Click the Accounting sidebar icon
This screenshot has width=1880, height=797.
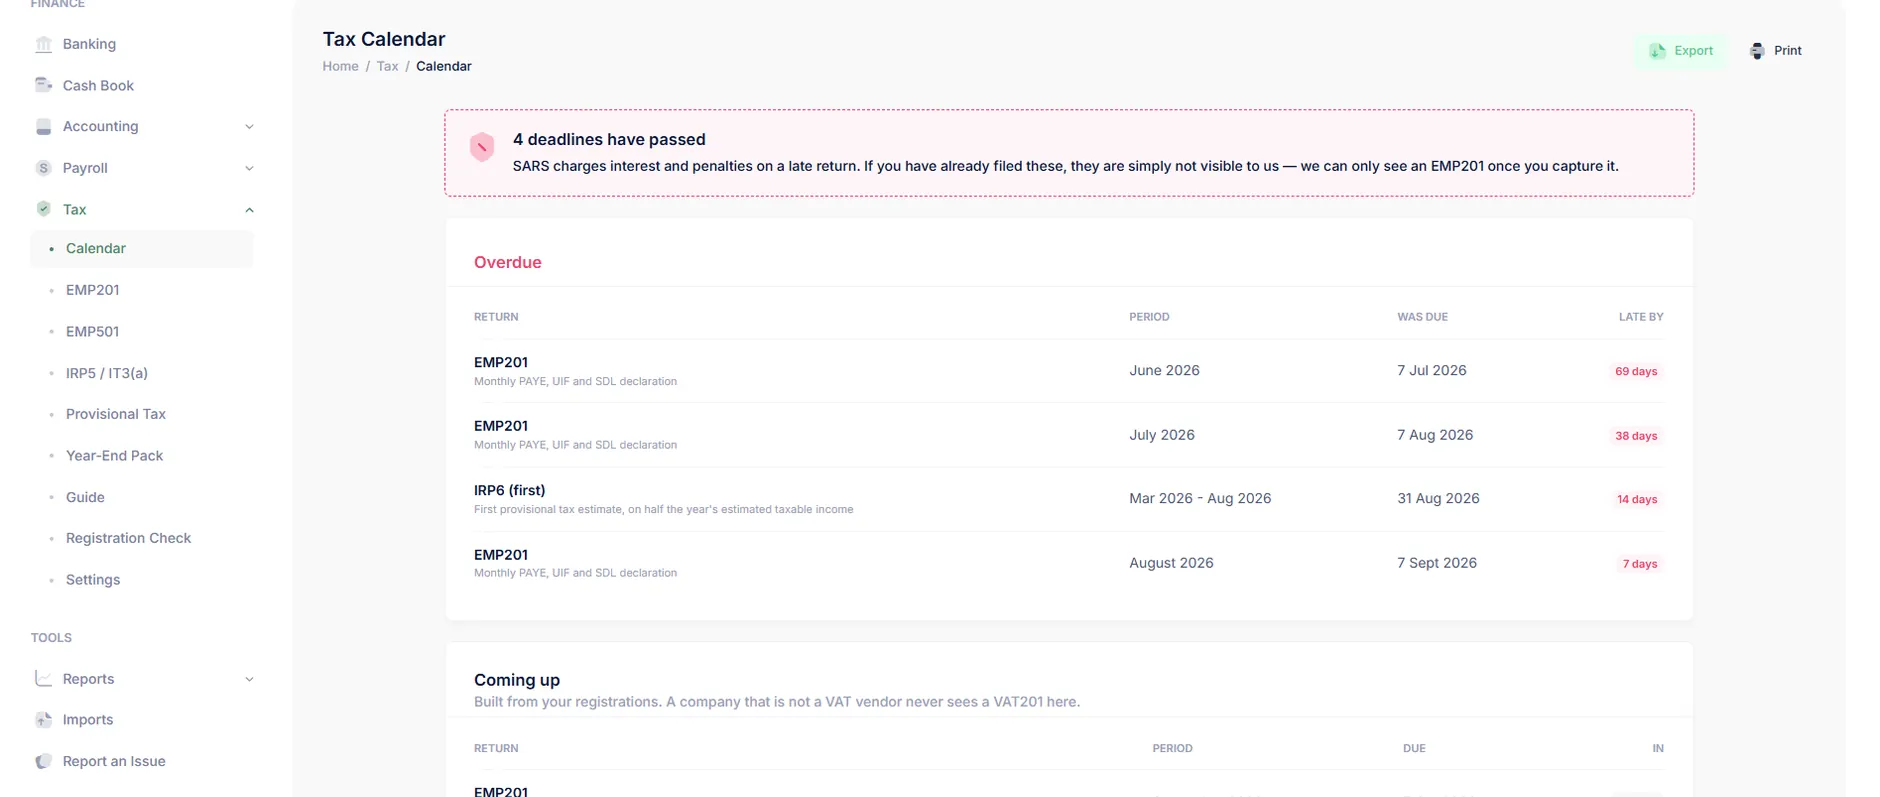coord(43,127)
